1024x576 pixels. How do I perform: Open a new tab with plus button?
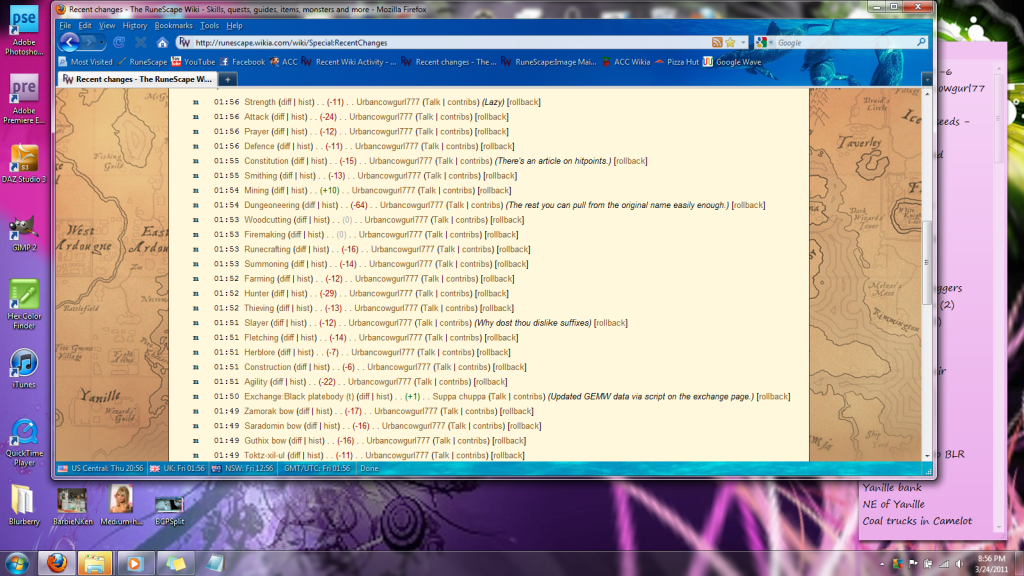tap(228, 80)
